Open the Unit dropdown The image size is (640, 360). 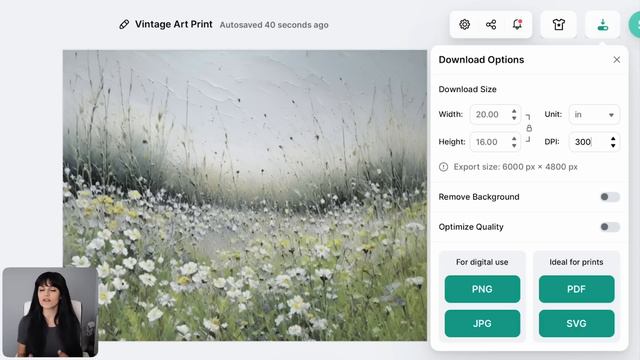[594, 115]
